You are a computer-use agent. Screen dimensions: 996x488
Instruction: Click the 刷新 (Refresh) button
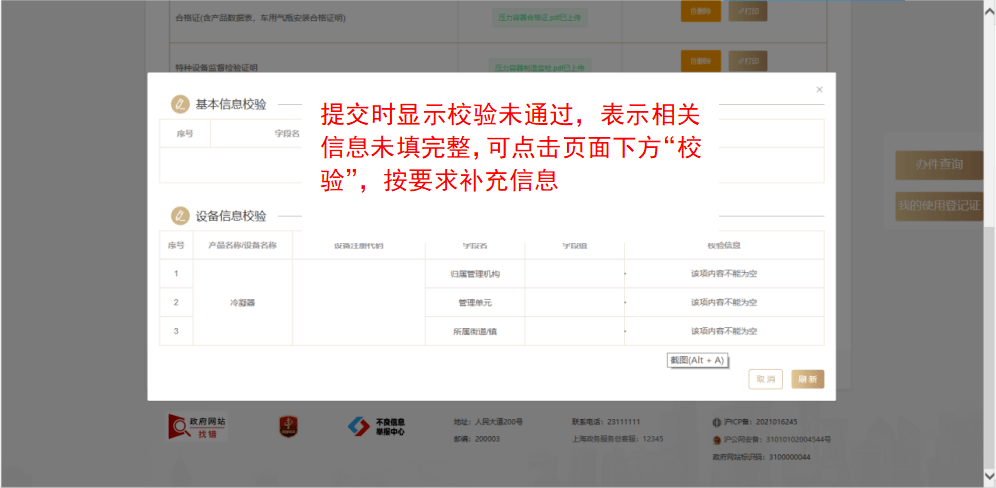(807, 379)
